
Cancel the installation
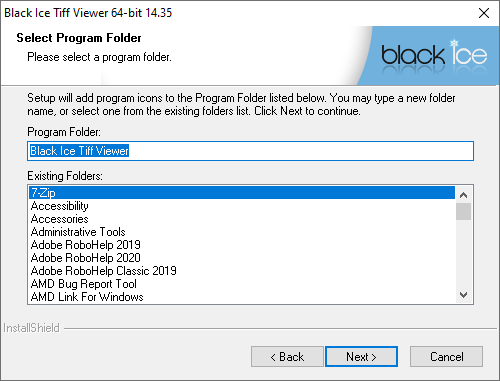click(446, 357)
